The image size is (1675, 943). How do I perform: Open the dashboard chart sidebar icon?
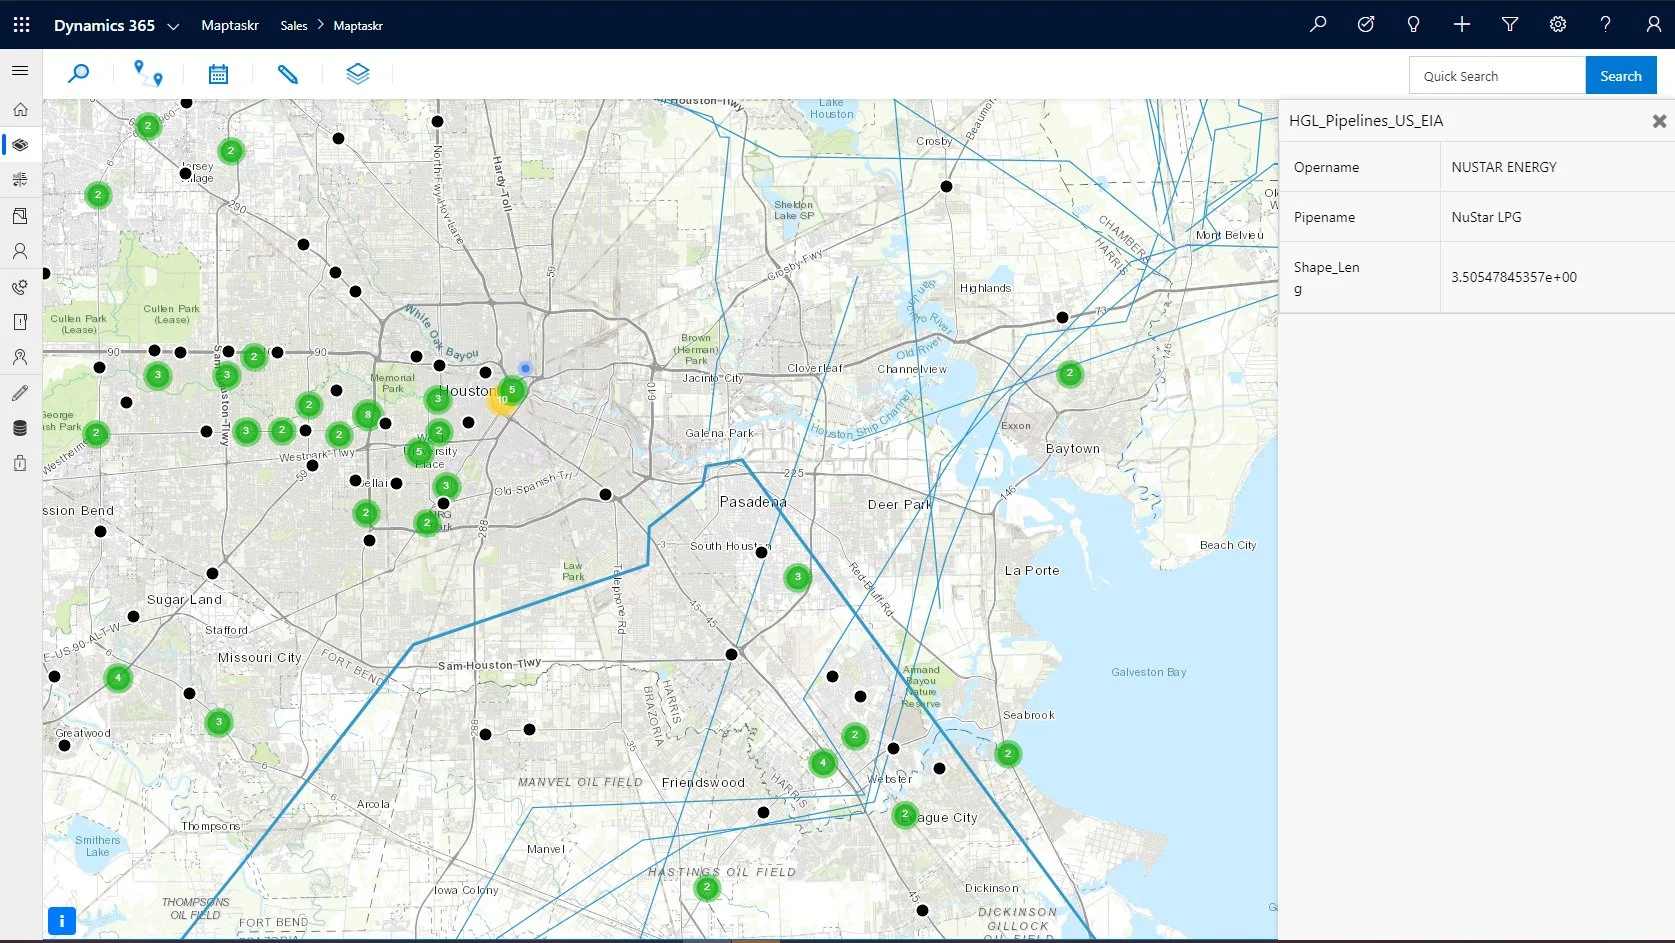point(20,180)
